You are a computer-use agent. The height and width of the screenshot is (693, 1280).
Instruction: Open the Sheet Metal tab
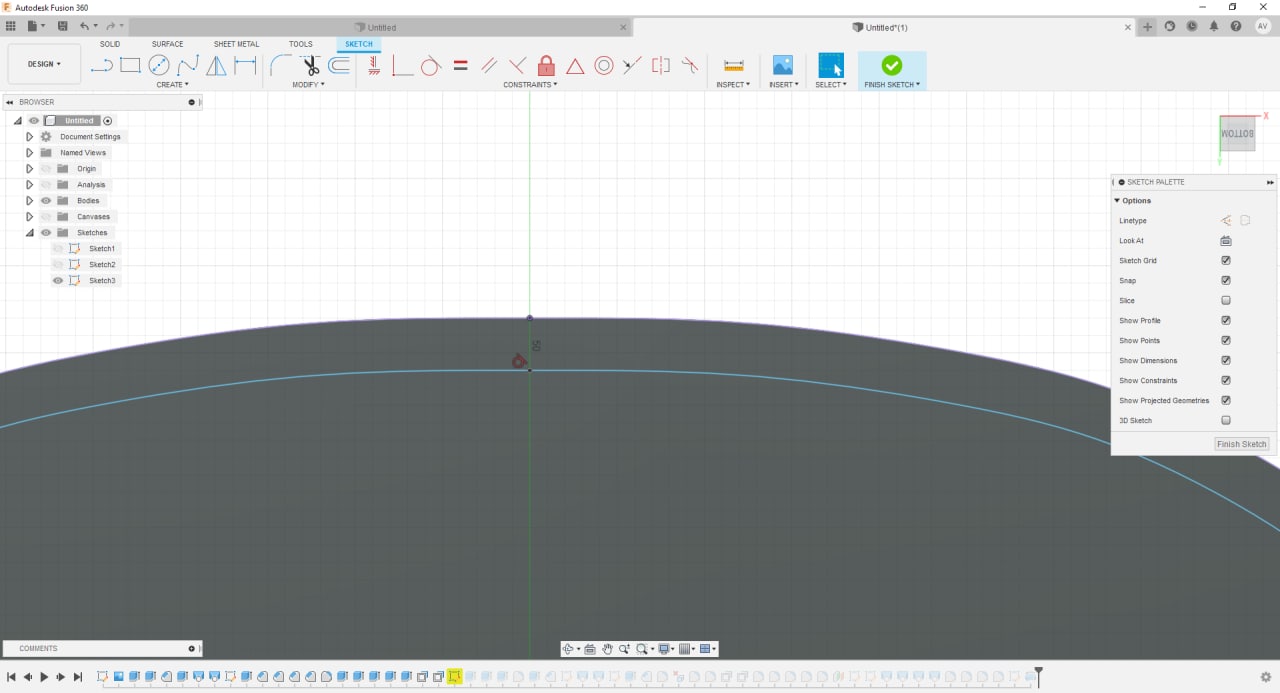[x=236, y=44]
